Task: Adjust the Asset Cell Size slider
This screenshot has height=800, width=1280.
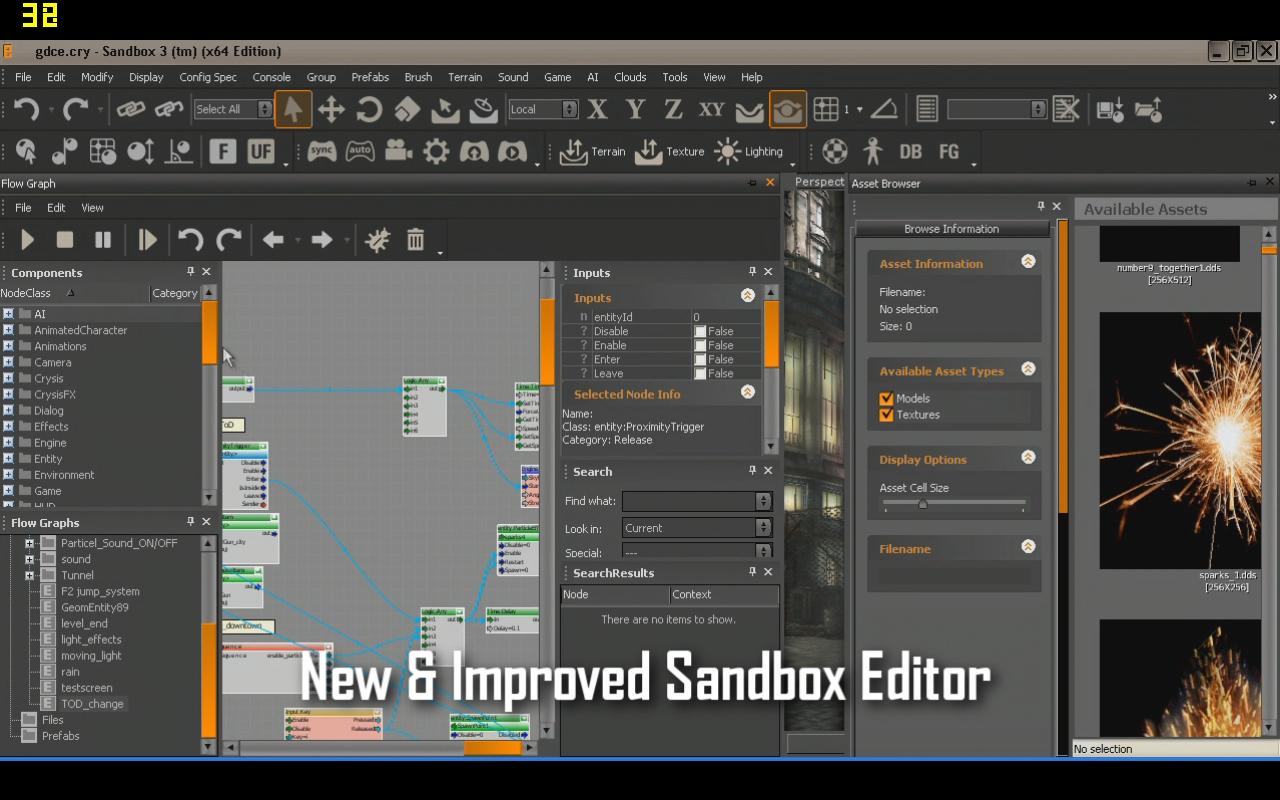Action: (x=923, y=504)
